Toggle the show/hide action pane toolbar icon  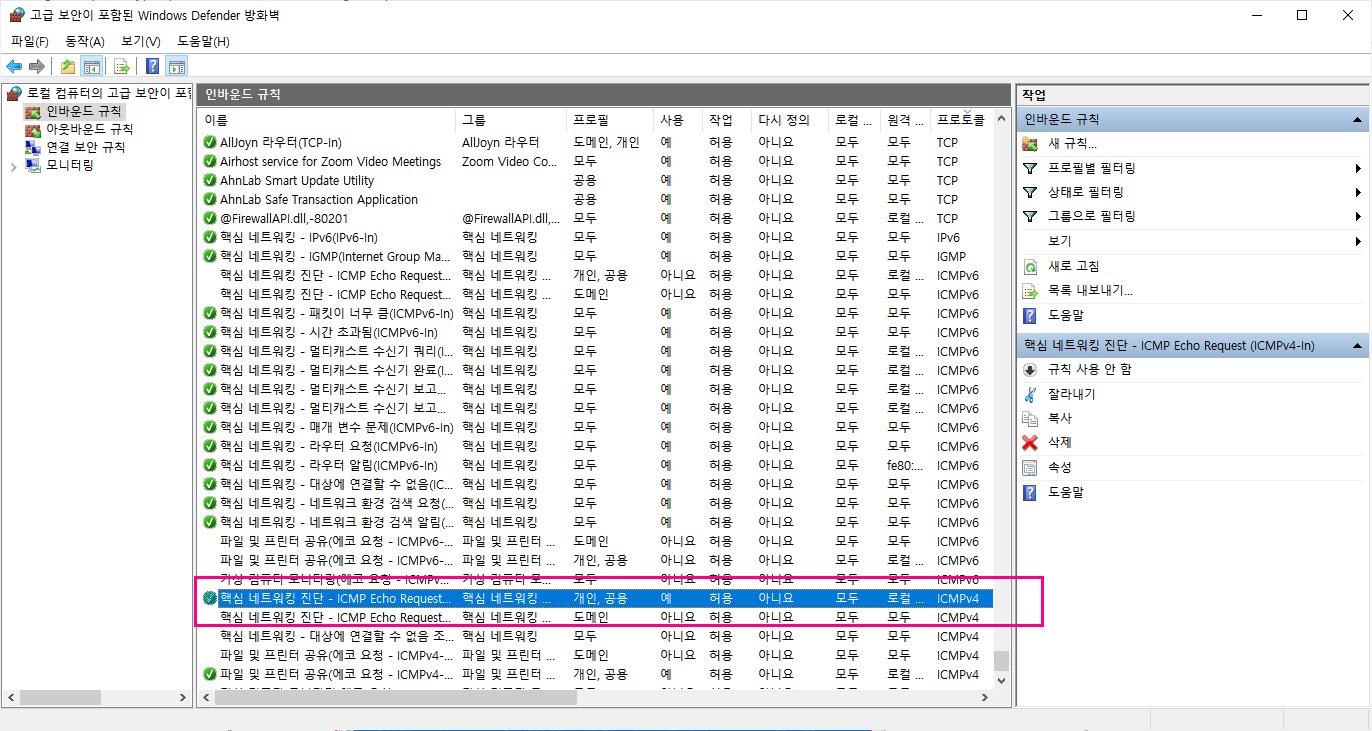point(177,67)
